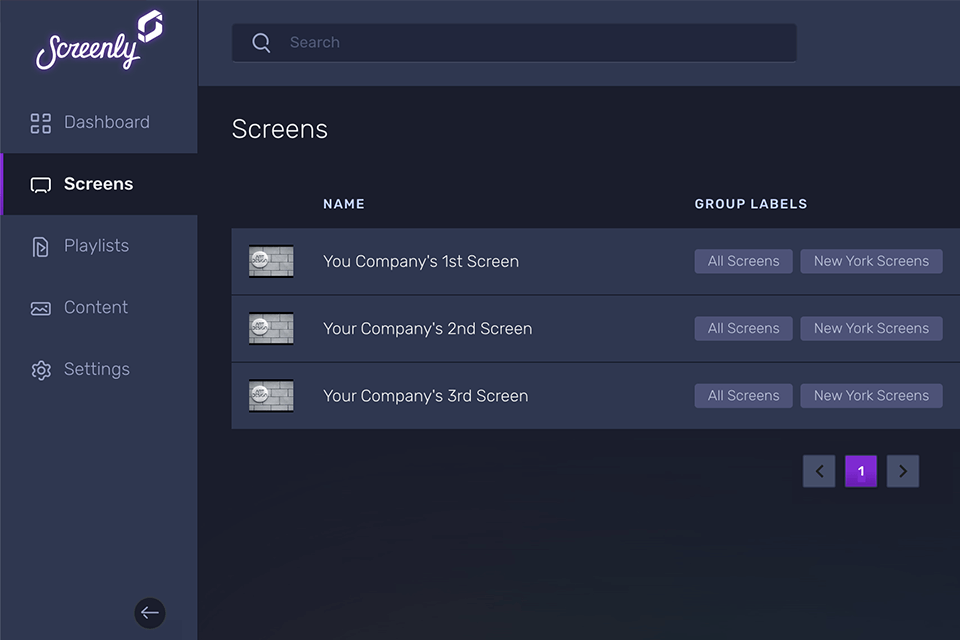Click the Settings gear icon
The width and height of the screenshot is (960, 640).
pyautogui.click(x=41, y=370)
